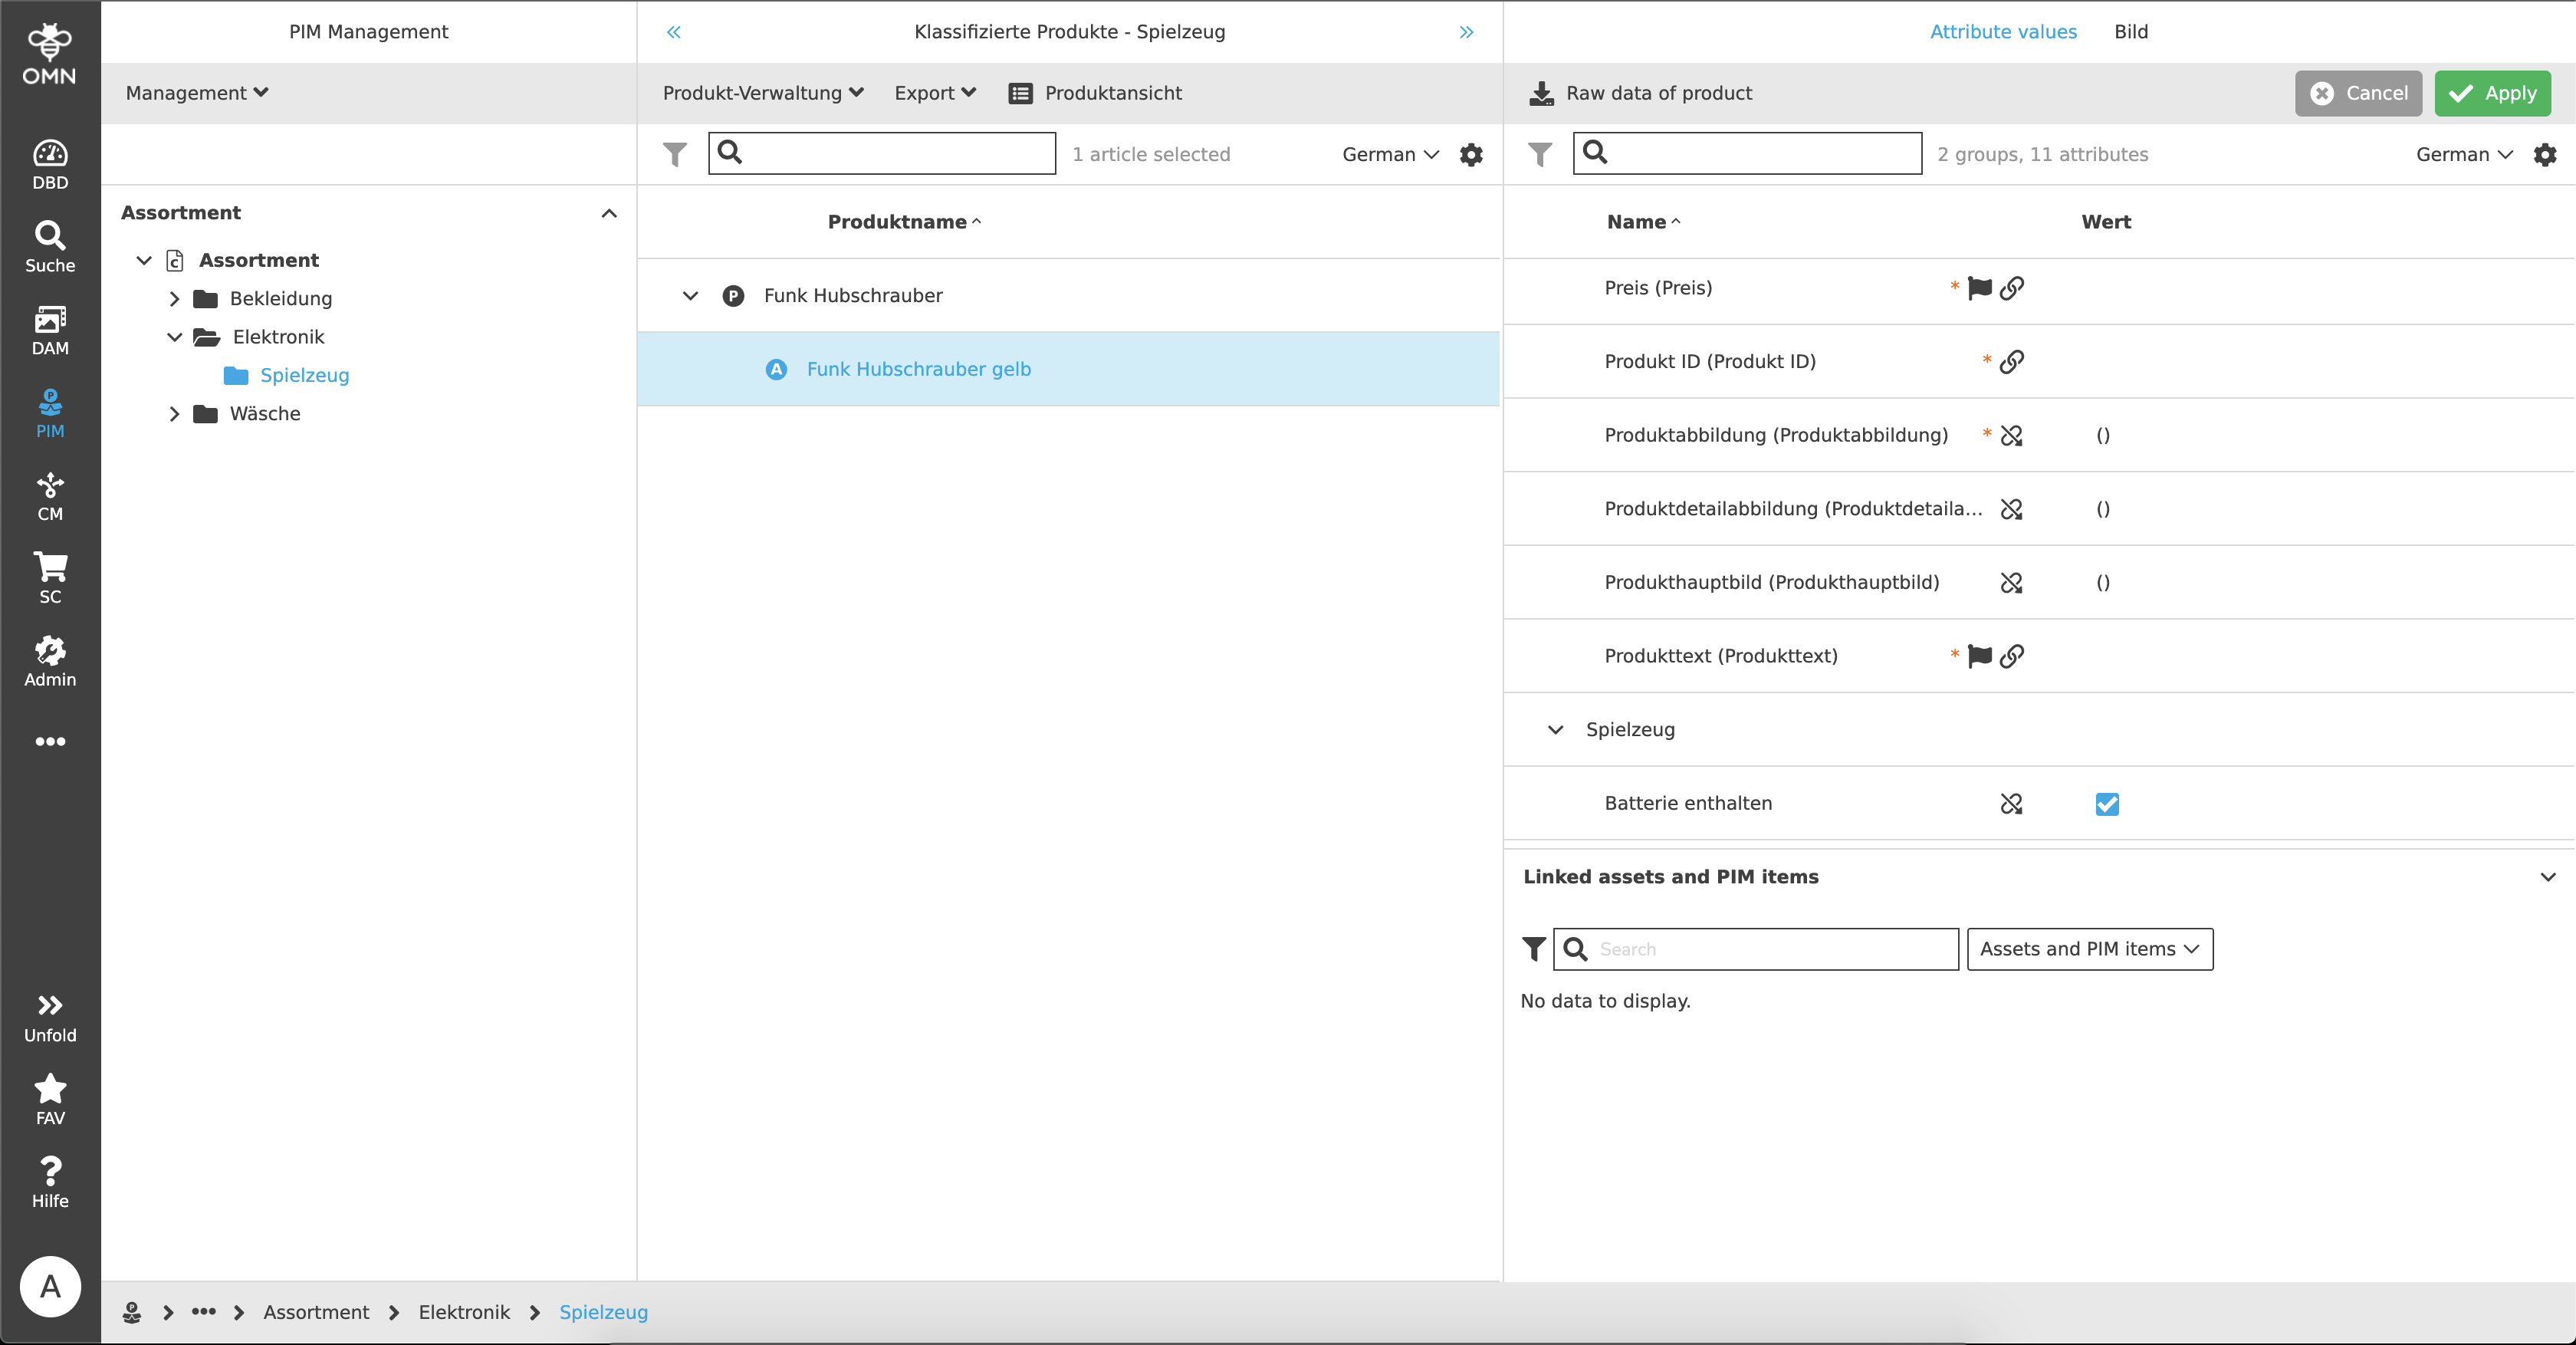The image size is (2576, 1345).
Task: Click the Apply button
Action: pos(2492,93)
